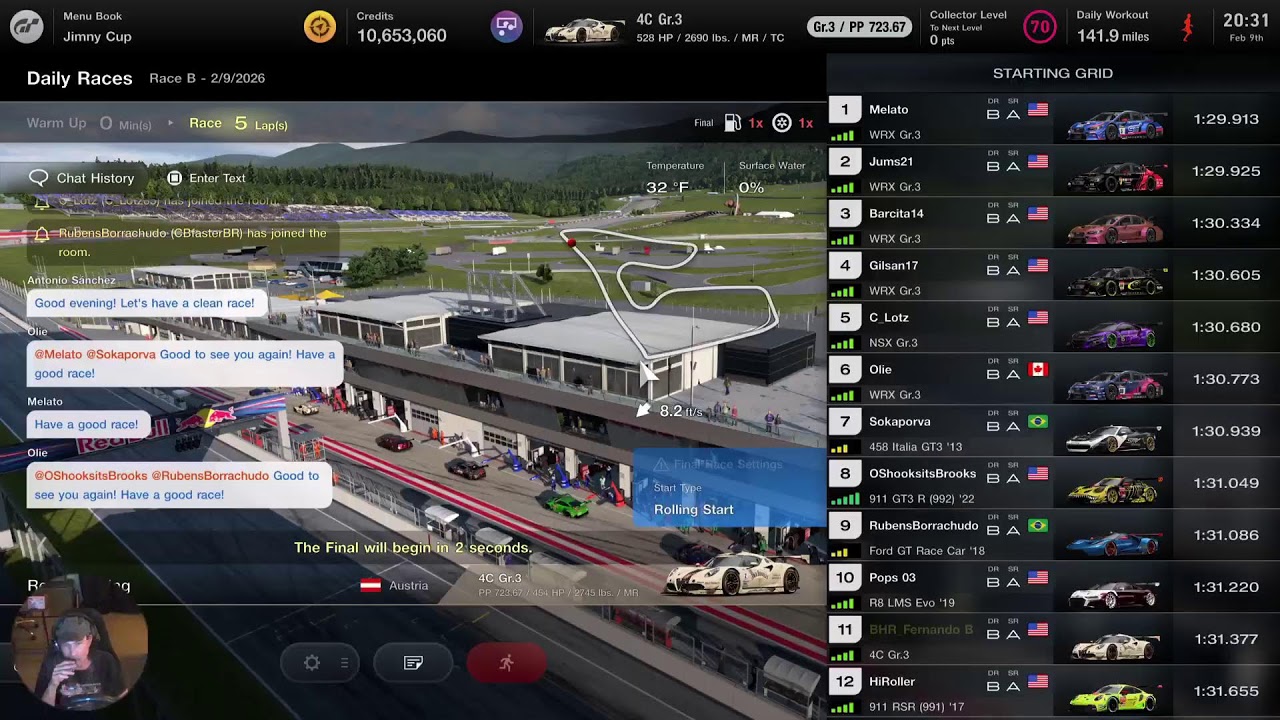The width and height of the screenshot is (1280, 720).
Task: Click the red Daily Workout runner icon
Action: tap(1187, 27)
